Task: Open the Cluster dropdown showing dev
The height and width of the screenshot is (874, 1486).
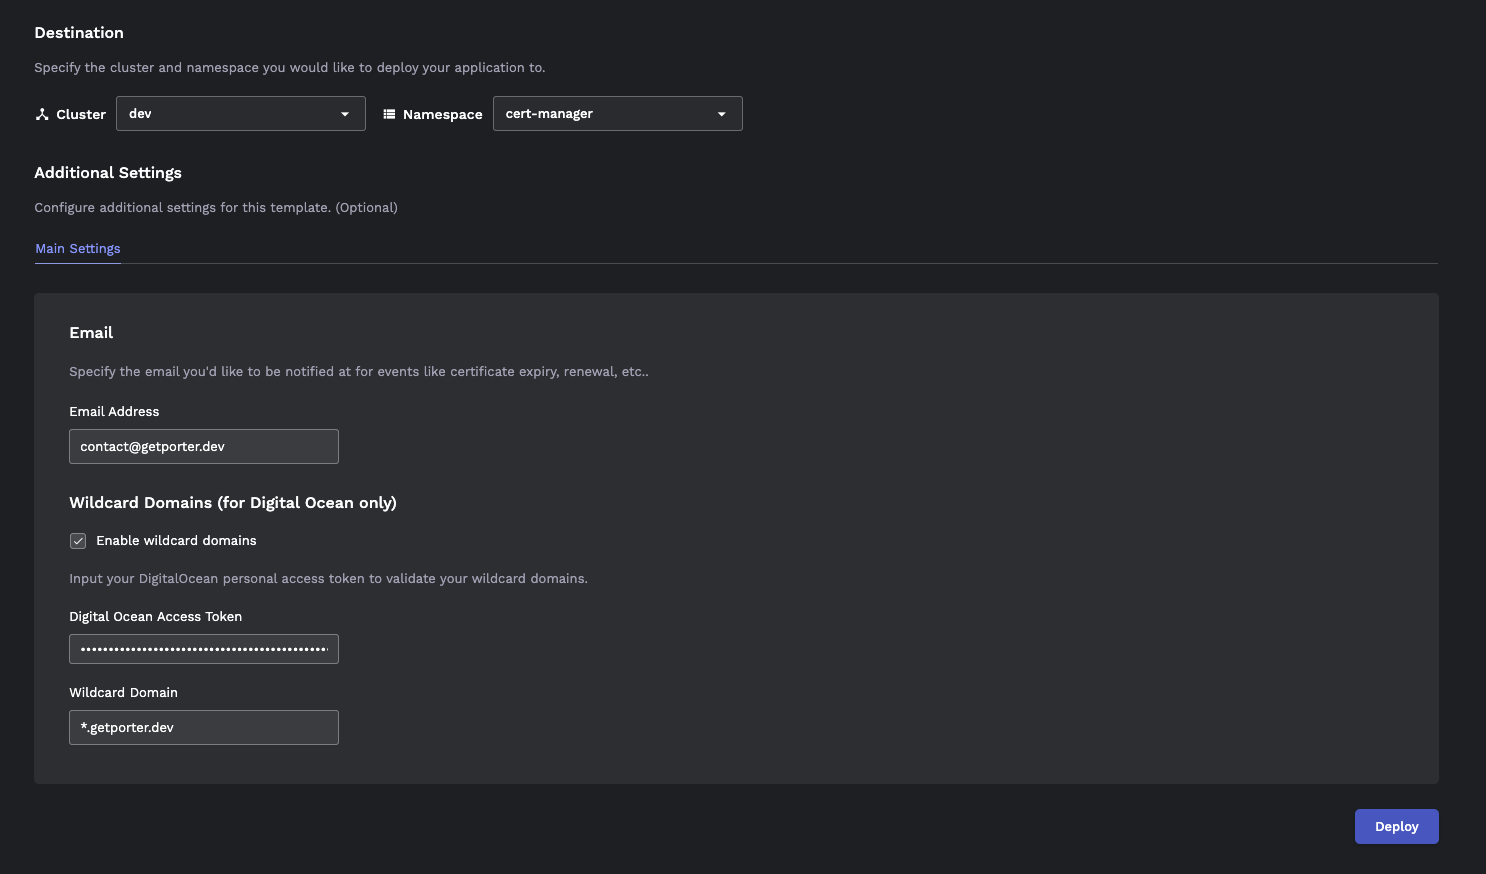Action: (x=241, y=114)
